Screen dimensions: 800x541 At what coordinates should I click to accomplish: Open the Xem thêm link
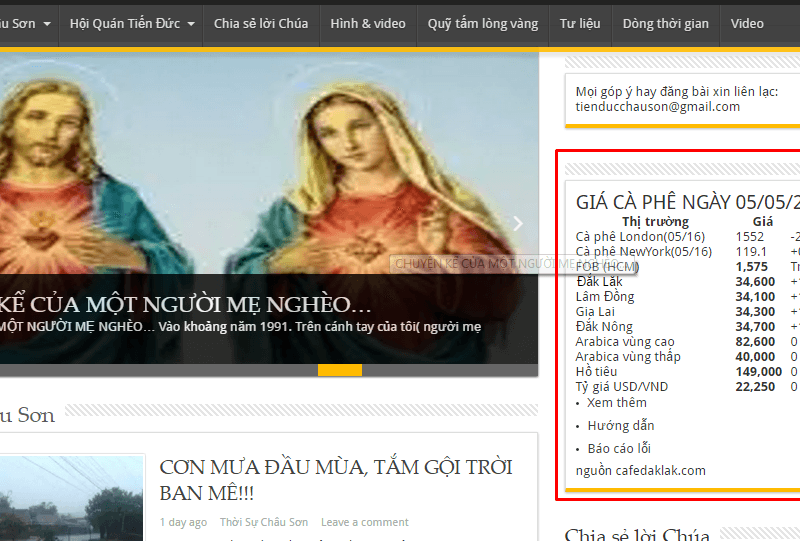(617, 403)
